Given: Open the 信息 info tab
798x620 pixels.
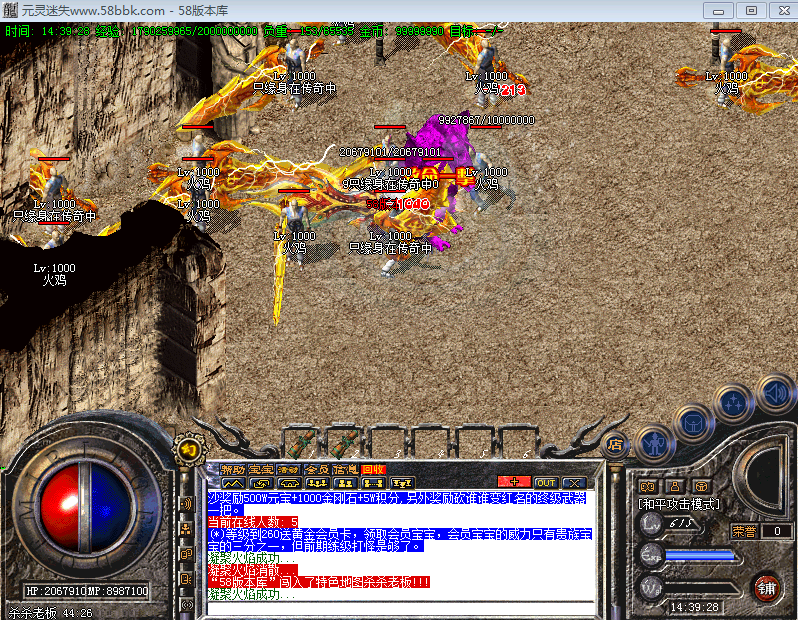Looking at the screenshot, I should (x=345, y=469).
